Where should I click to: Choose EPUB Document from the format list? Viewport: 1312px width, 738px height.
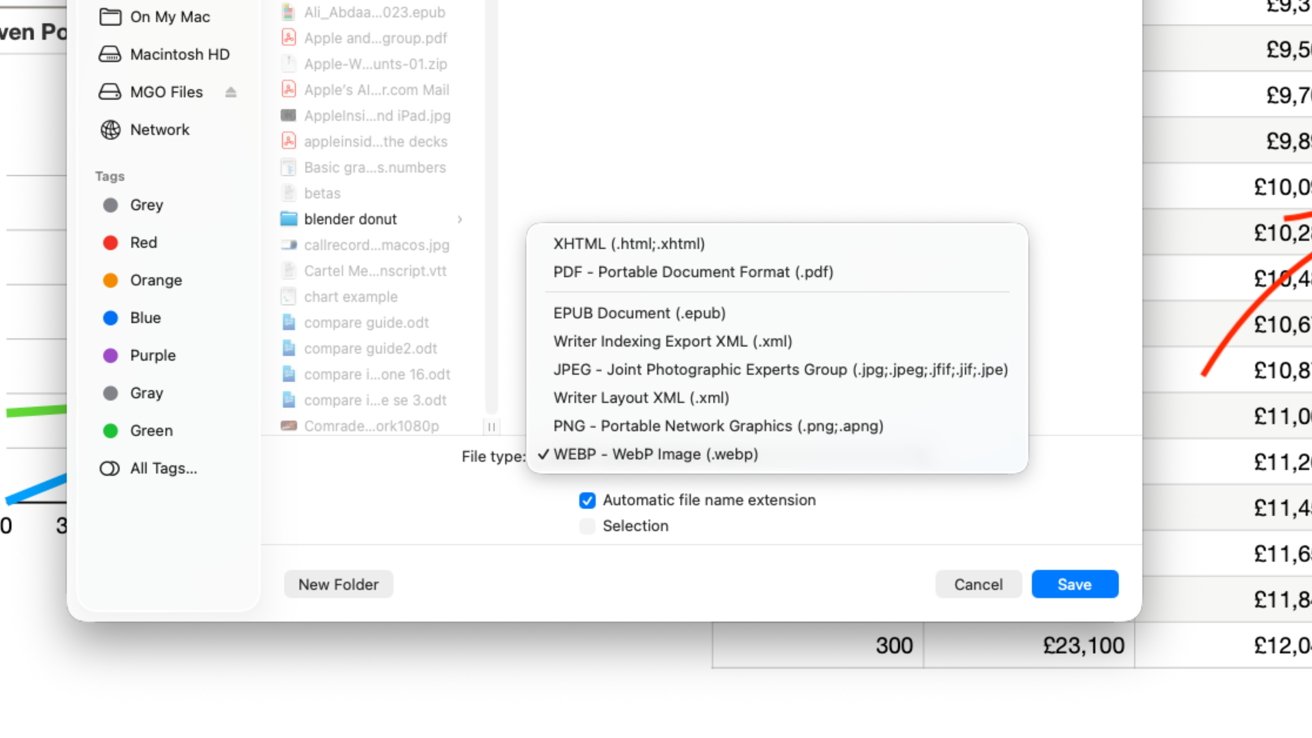640,312
